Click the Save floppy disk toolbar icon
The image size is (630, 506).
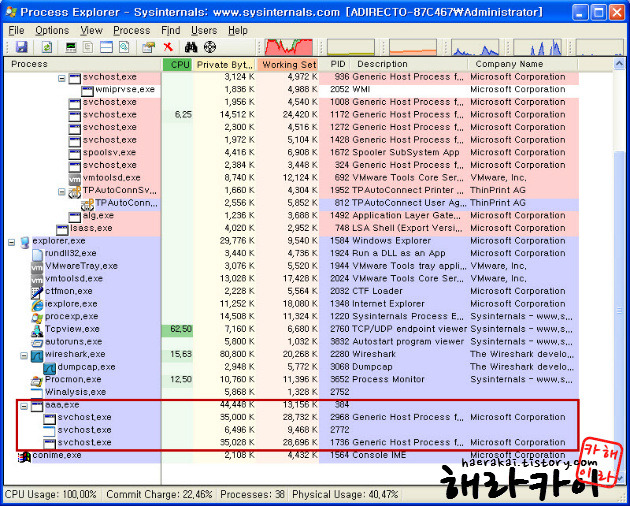pos(21,47)
